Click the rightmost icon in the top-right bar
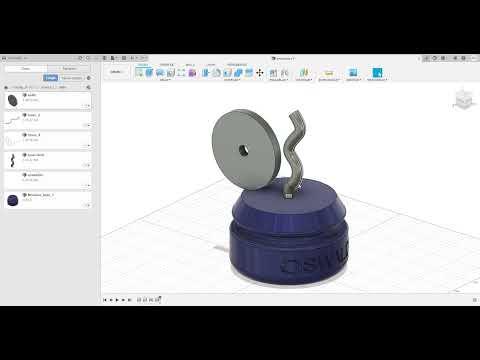Viewport: 480px width, 360px height. click(474, 58)
